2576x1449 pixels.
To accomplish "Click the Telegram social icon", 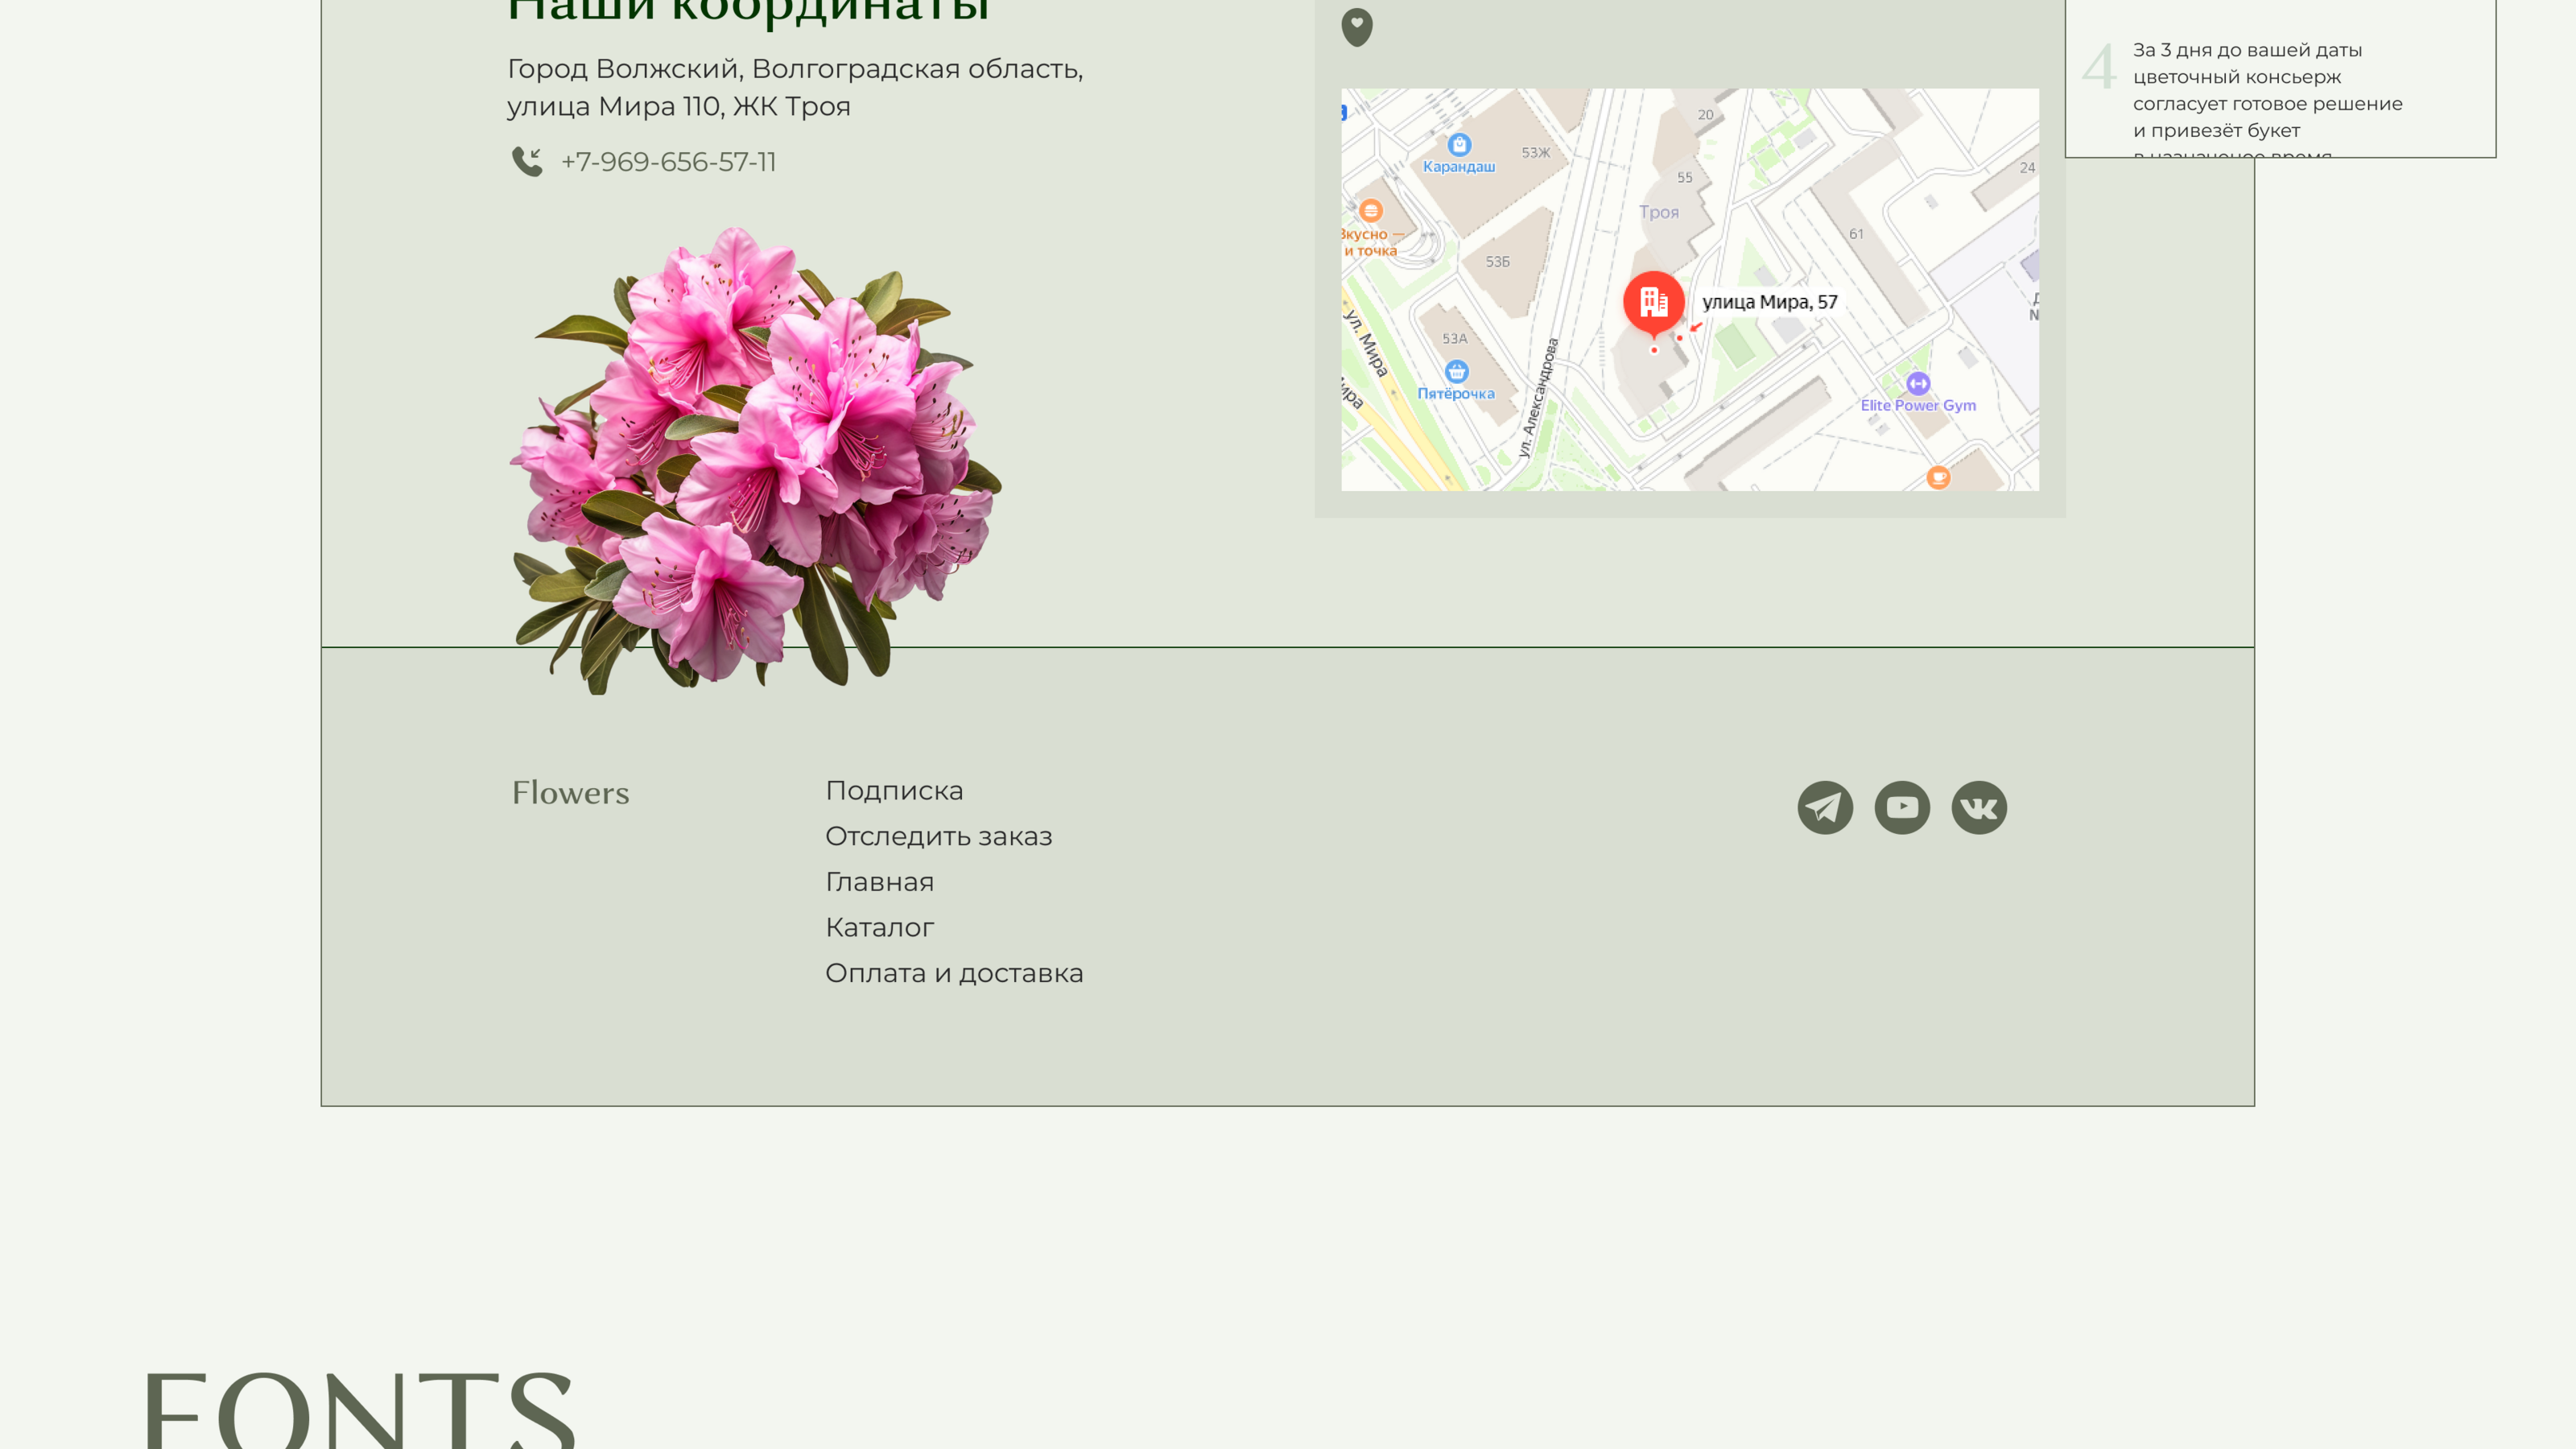I will 1825,807.
